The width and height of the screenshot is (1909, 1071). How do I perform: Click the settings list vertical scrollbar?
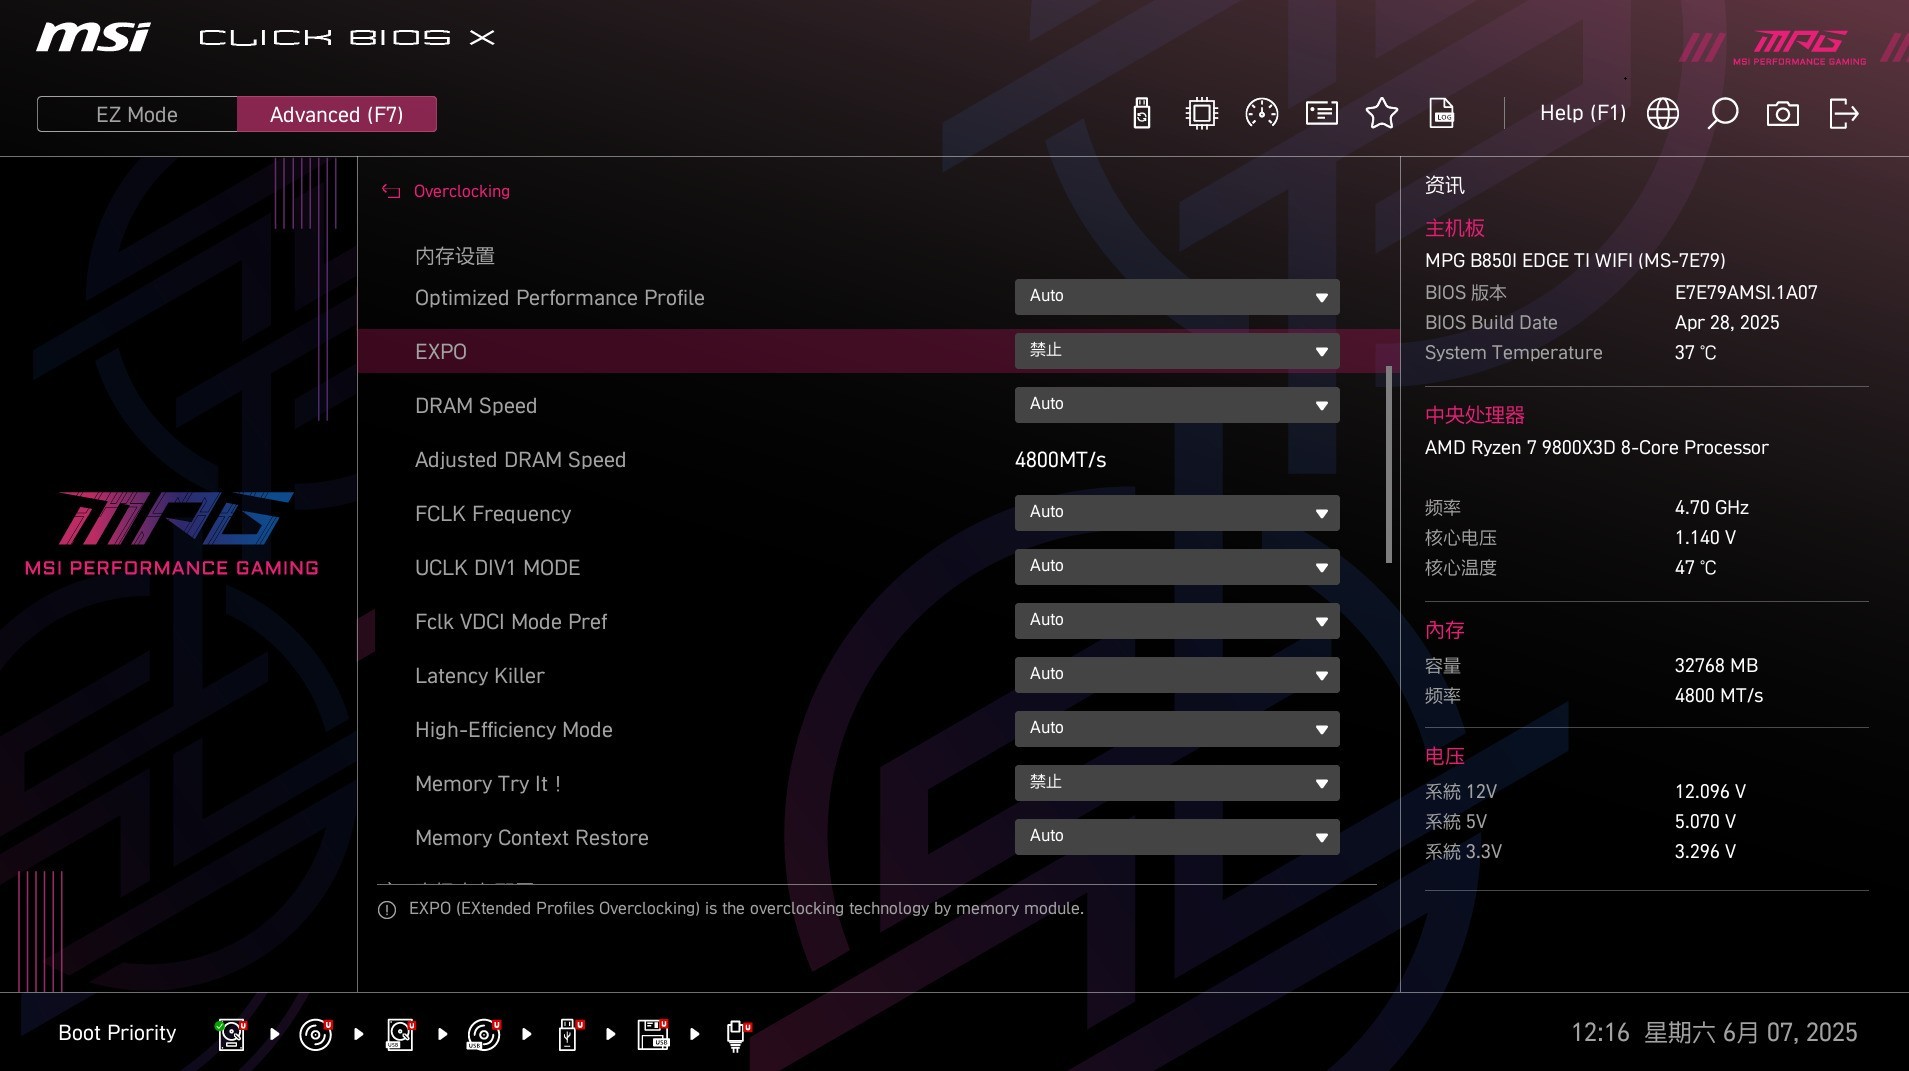1388,465
